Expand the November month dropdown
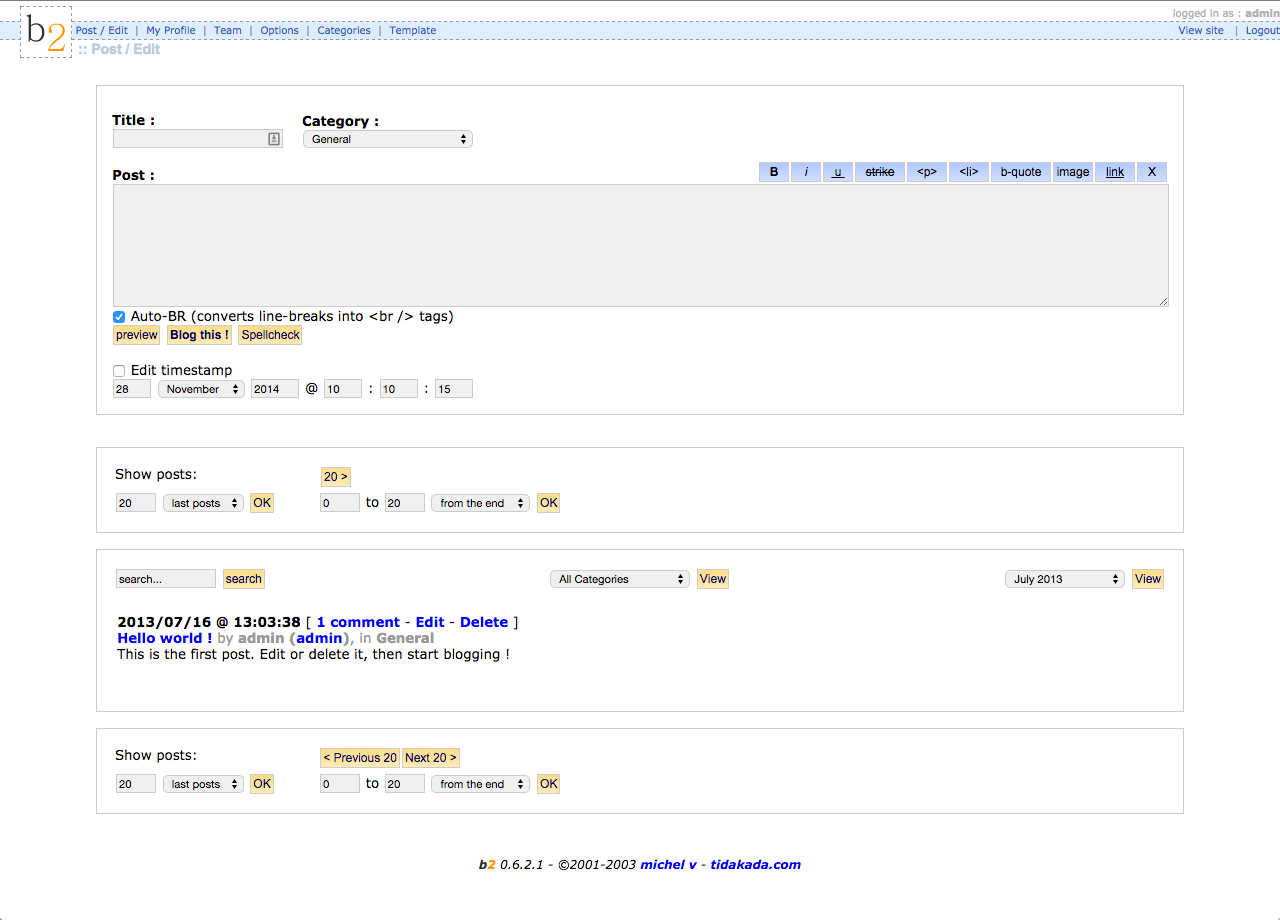1280x920 pixels. click(201, 389)
